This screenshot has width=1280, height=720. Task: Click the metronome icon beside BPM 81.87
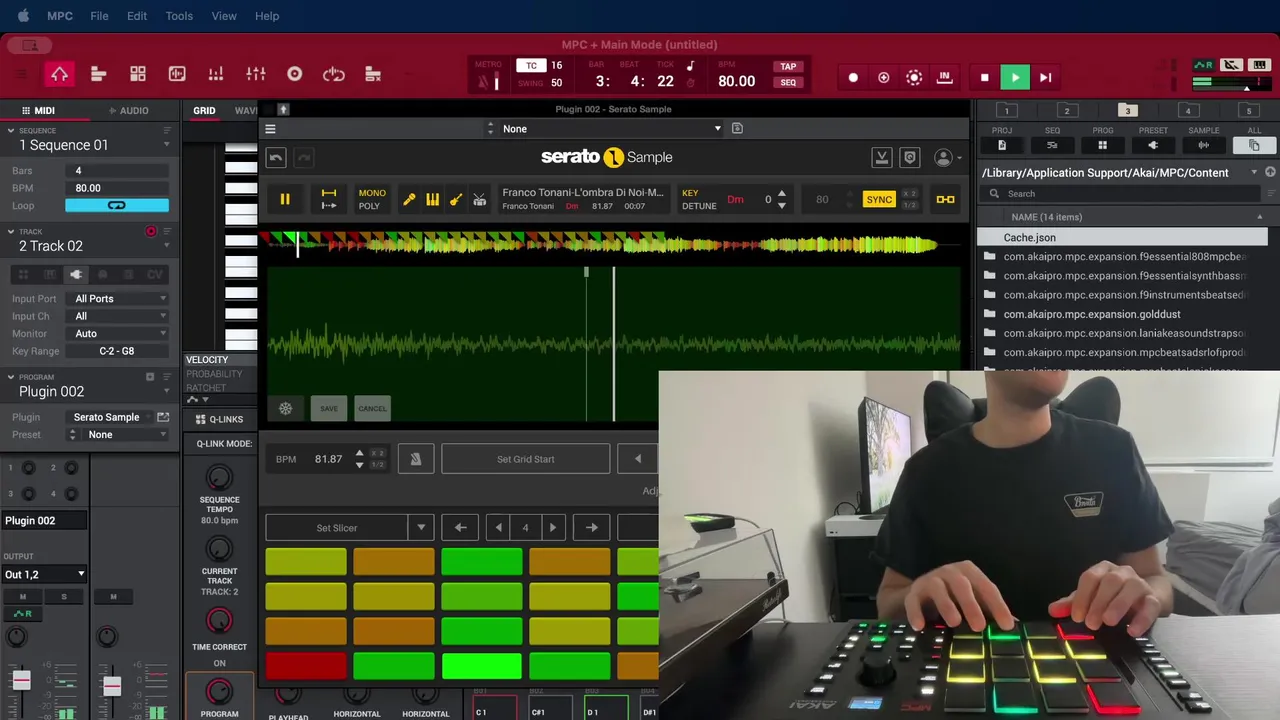click(x=416, y=459)
